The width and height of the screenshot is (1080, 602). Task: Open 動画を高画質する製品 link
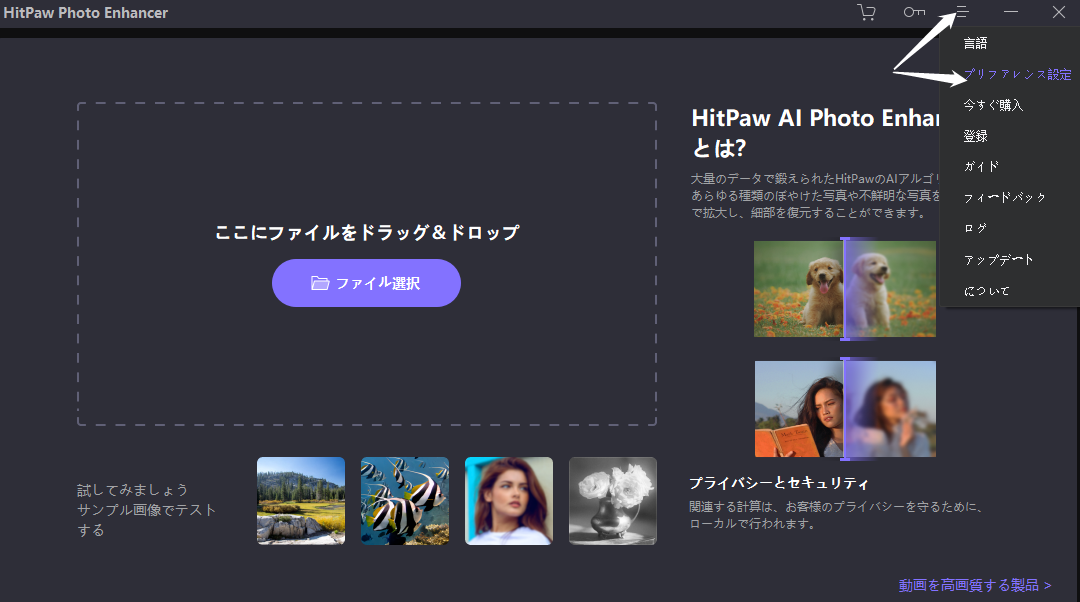975,585
